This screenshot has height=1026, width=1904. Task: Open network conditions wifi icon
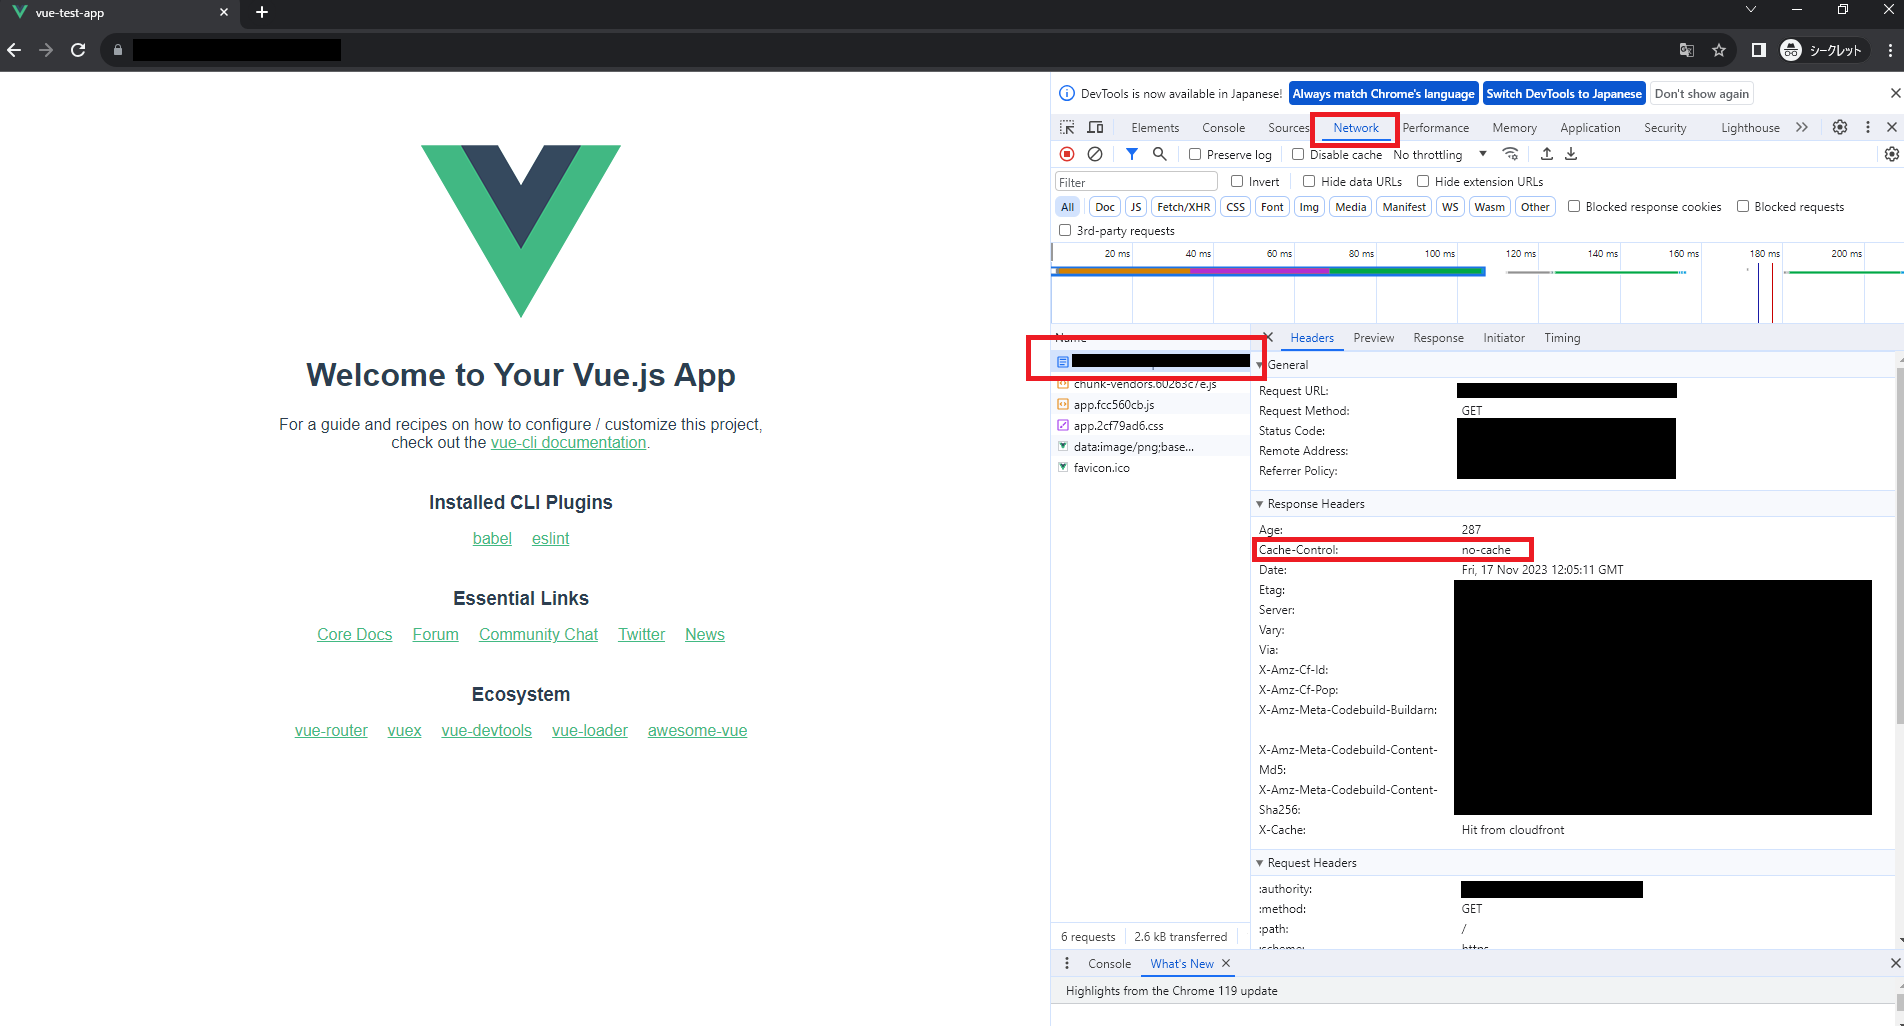(x=1511, y=154)
